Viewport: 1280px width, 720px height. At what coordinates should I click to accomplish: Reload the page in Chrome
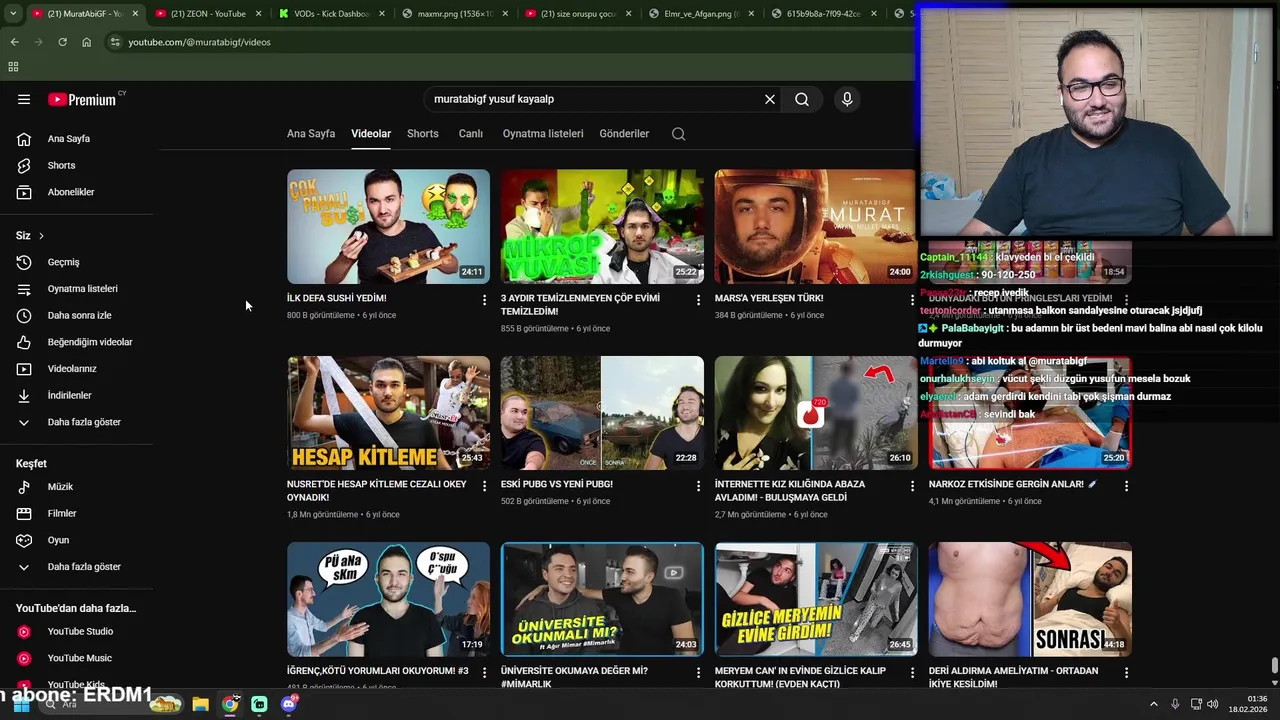pyautogui.click(x=62, y=42)
